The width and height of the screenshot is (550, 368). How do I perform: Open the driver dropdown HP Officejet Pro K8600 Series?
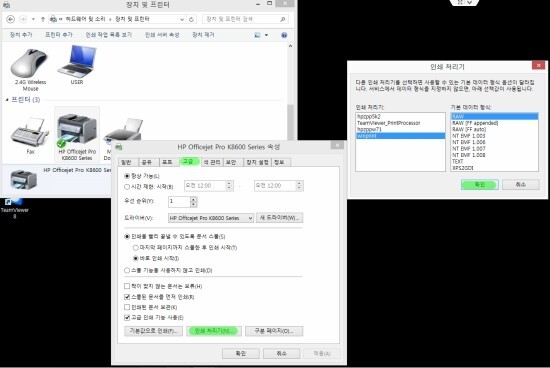pyautogui.click(x=210, y=218)
